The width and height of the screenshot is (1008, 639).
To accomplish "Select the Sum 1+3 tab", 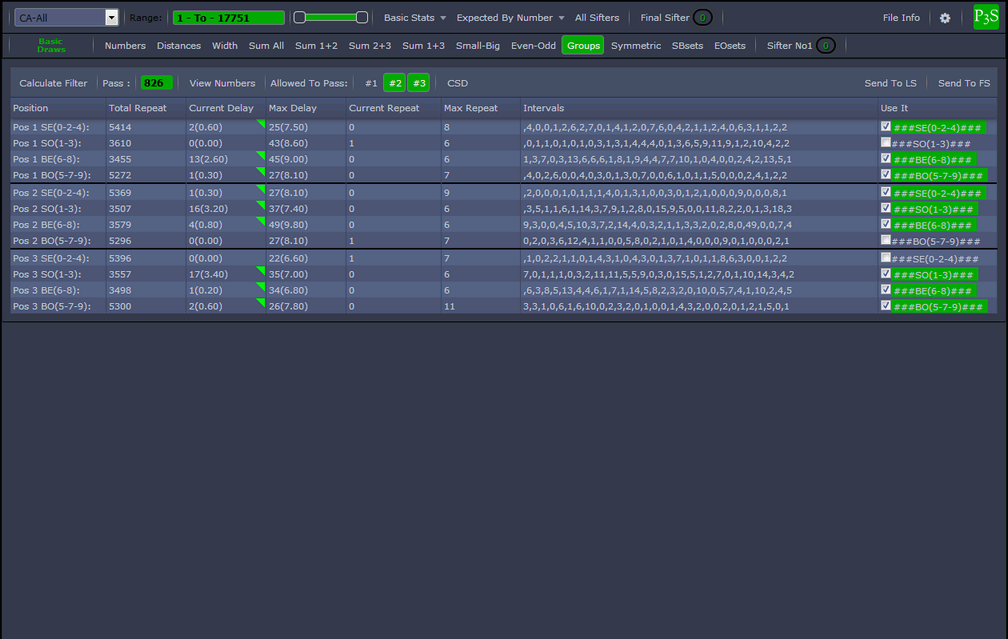I will 423,46.
